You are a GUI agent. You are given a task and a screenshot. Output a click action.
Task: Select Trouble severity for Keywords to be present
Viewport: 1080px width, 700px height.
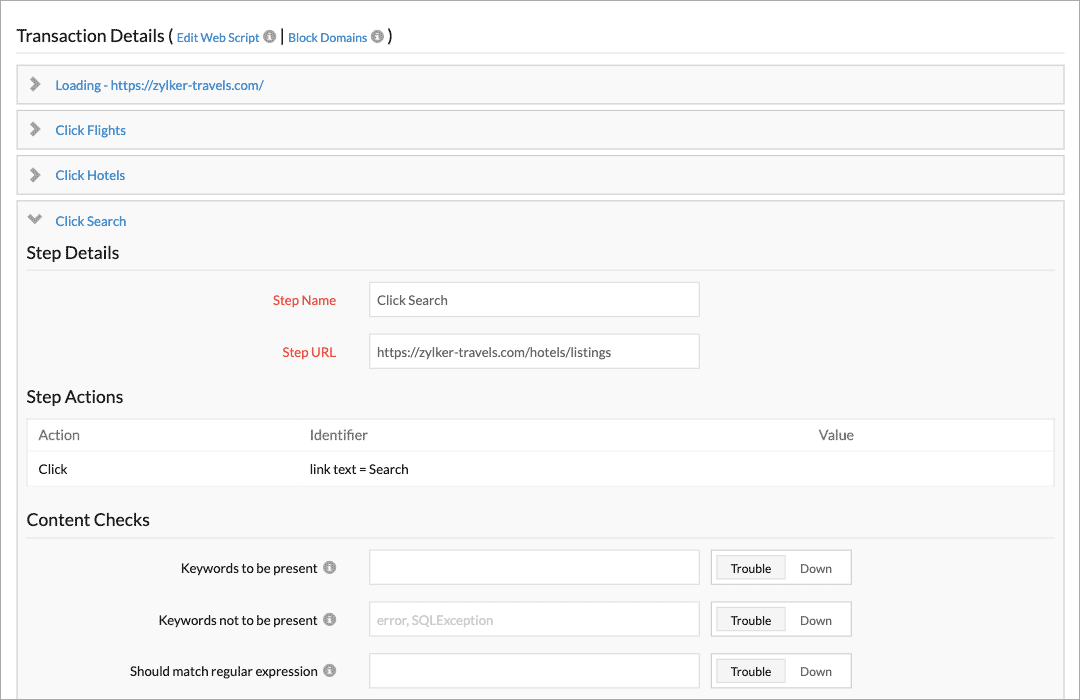click(x=749, y=567)
